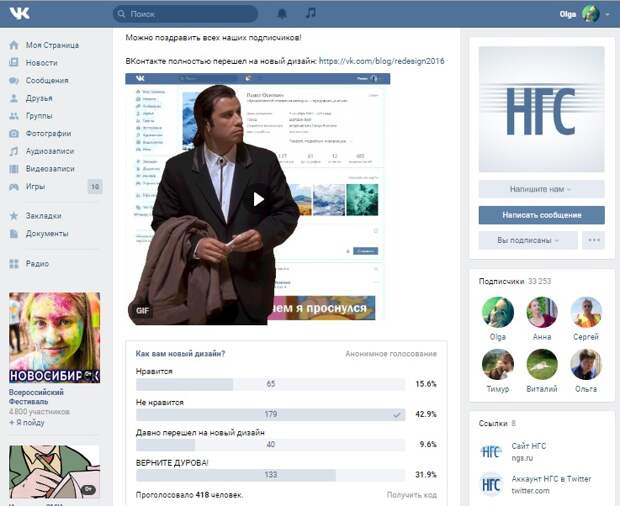Click the 4 800 участников text
620x506 pixels.
pos(39,412)
